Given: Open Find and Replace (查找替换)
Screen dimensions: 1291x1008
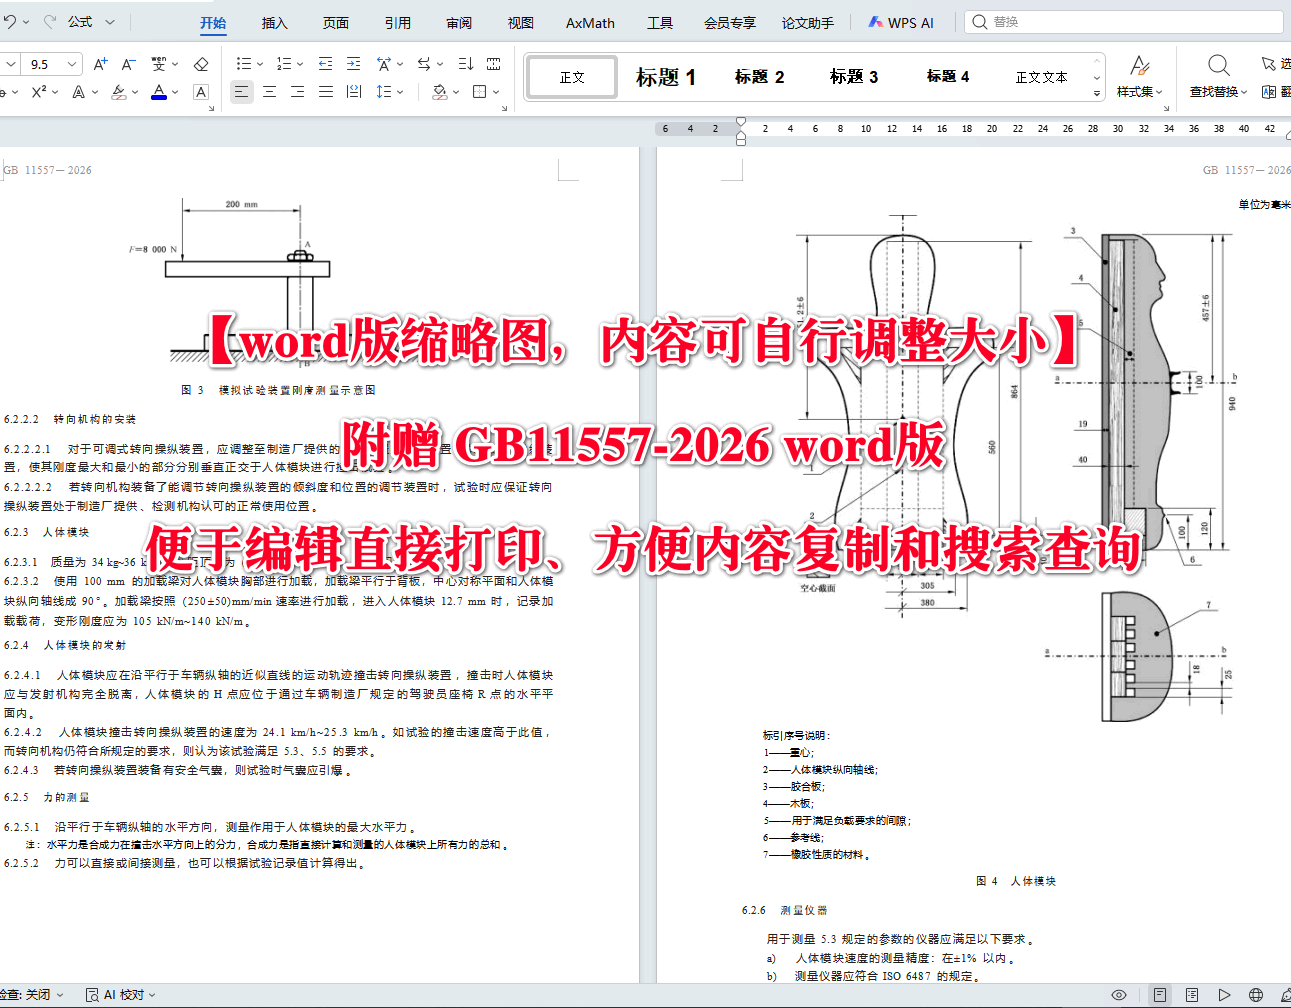Looking at the screenshot, I should (x=1219, y=77).
